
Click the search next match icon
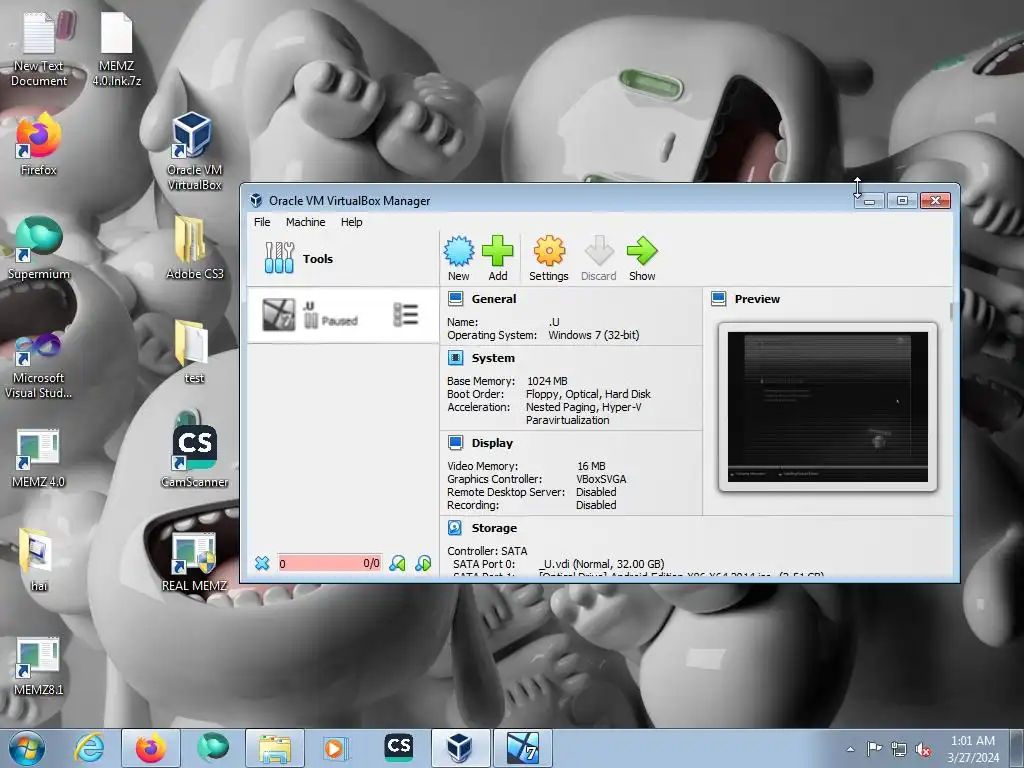click(423, 563)
